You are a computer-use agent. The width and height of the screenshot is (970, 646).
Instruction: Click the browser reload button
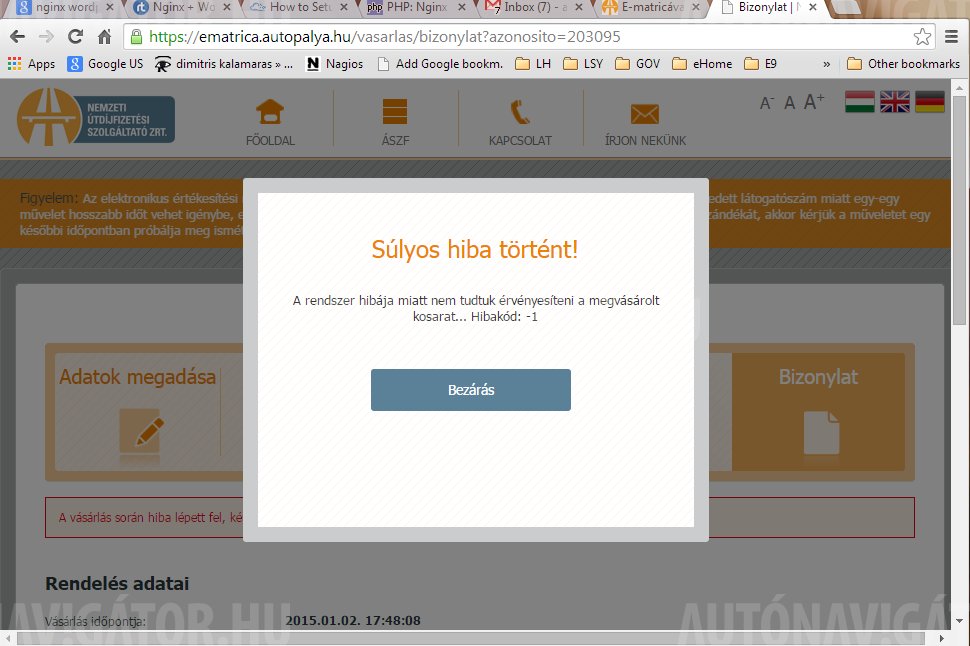coord(75,37)
